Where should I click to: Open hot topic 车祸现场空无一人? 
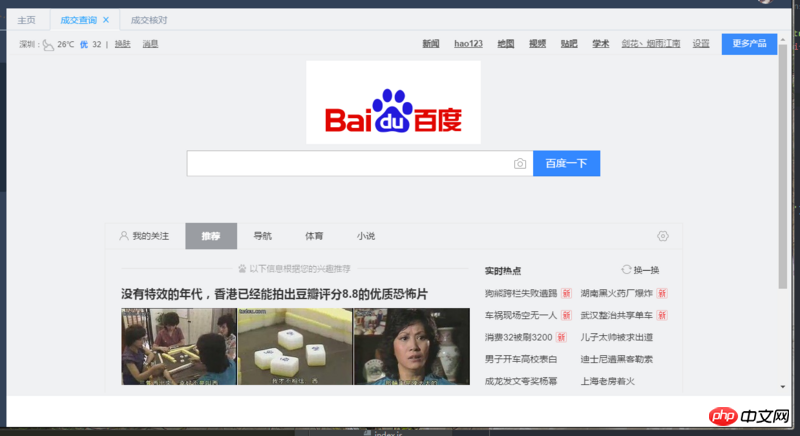(521, 315)
